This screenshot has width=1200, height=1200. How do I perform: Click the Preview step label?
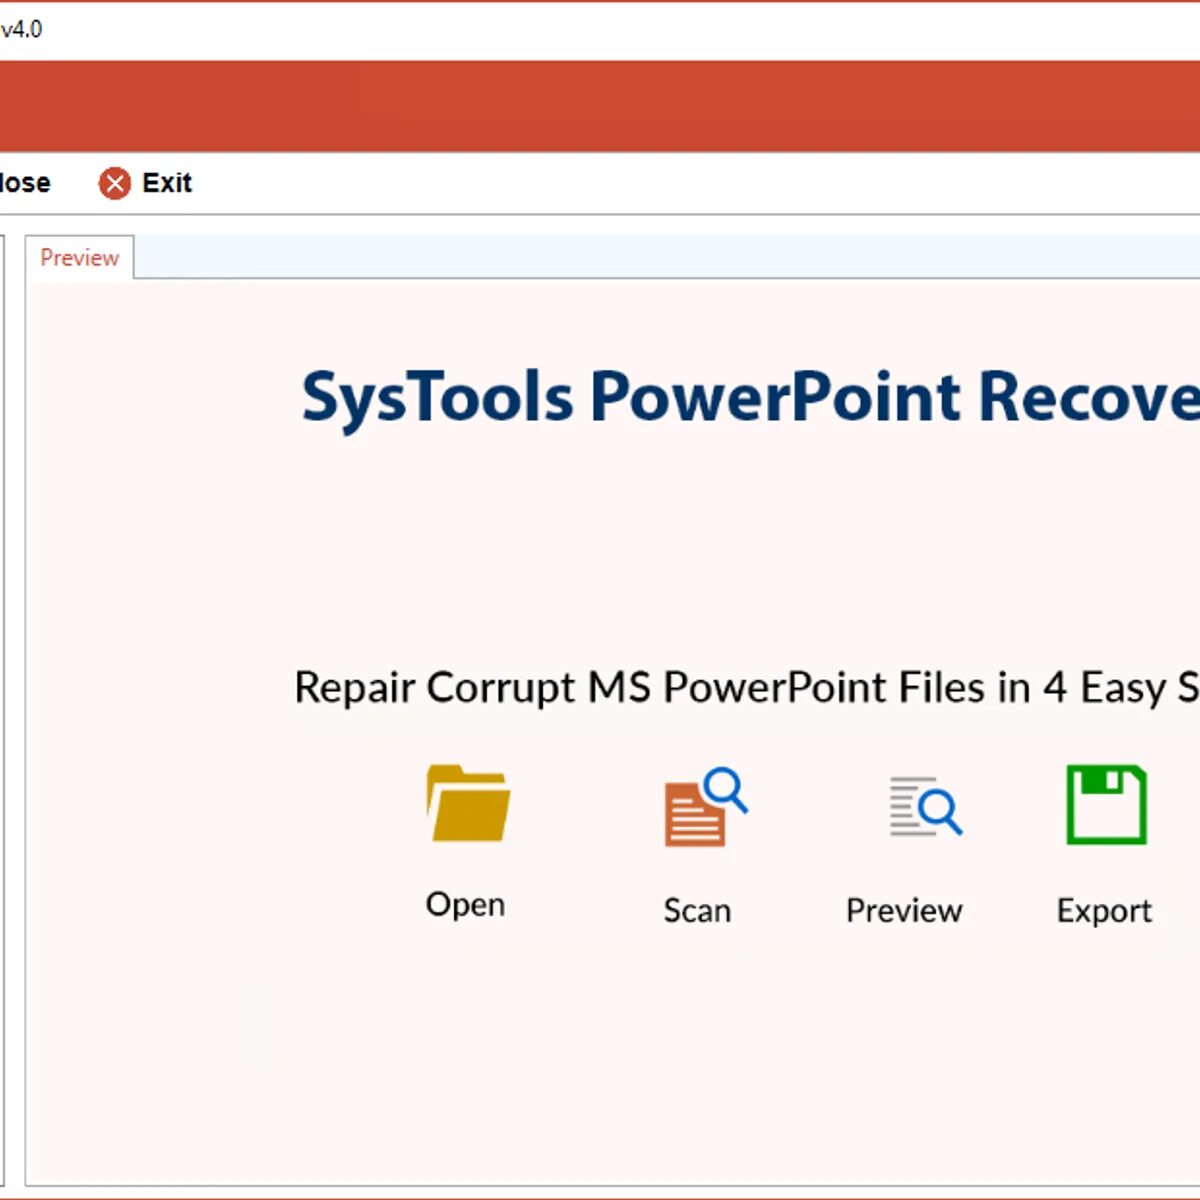point(904,911)
